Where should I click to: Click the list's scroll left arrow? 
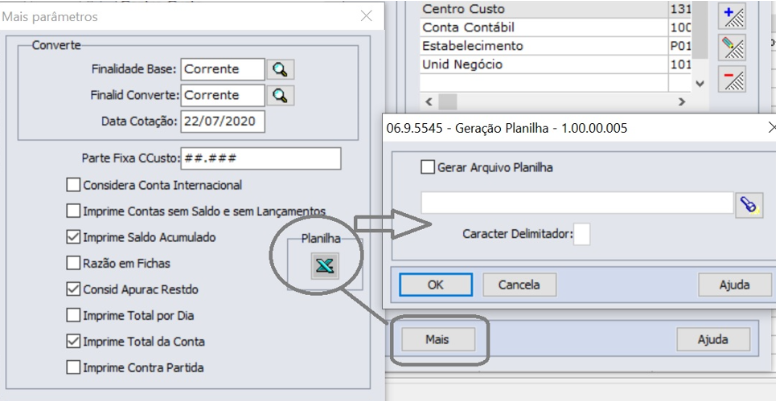click(x=429, y=102)
